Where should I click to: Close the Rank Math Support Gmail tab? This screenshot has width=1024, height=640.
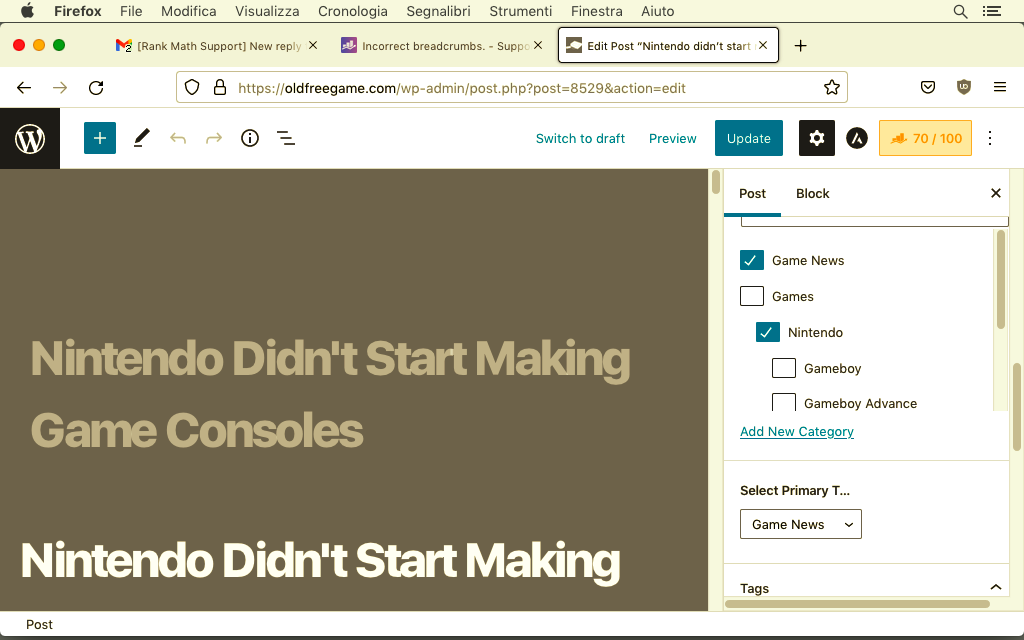click(x=313, y=46)
